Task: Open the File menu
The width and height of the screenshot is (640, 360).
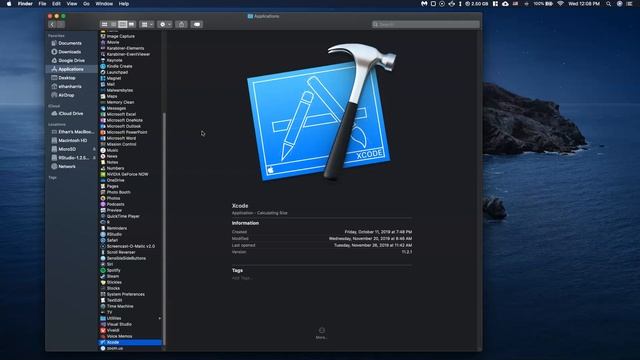Action: [x=42, y=4]
